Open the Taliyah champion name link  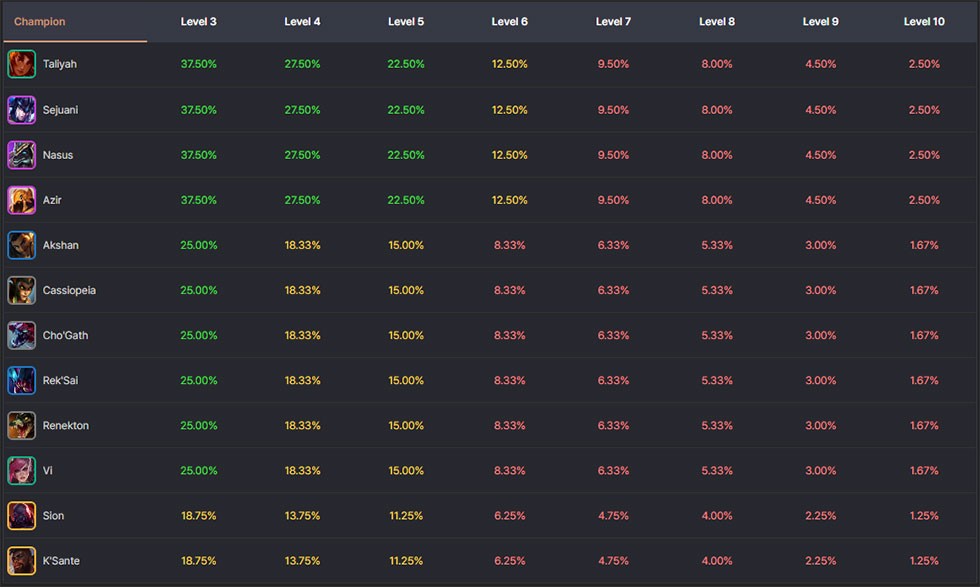(60, 64)
